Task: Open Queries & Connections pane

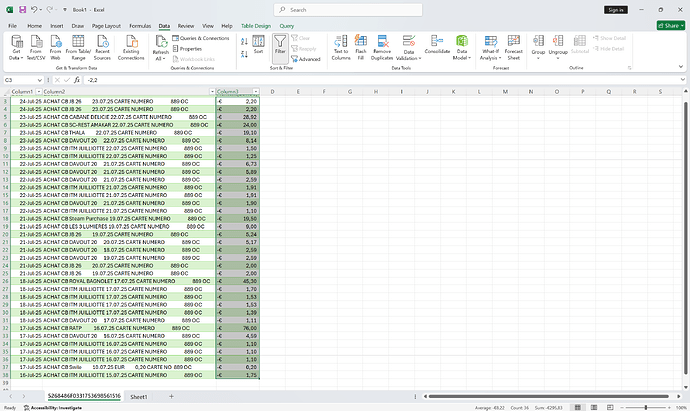Action: pos(201,38)
